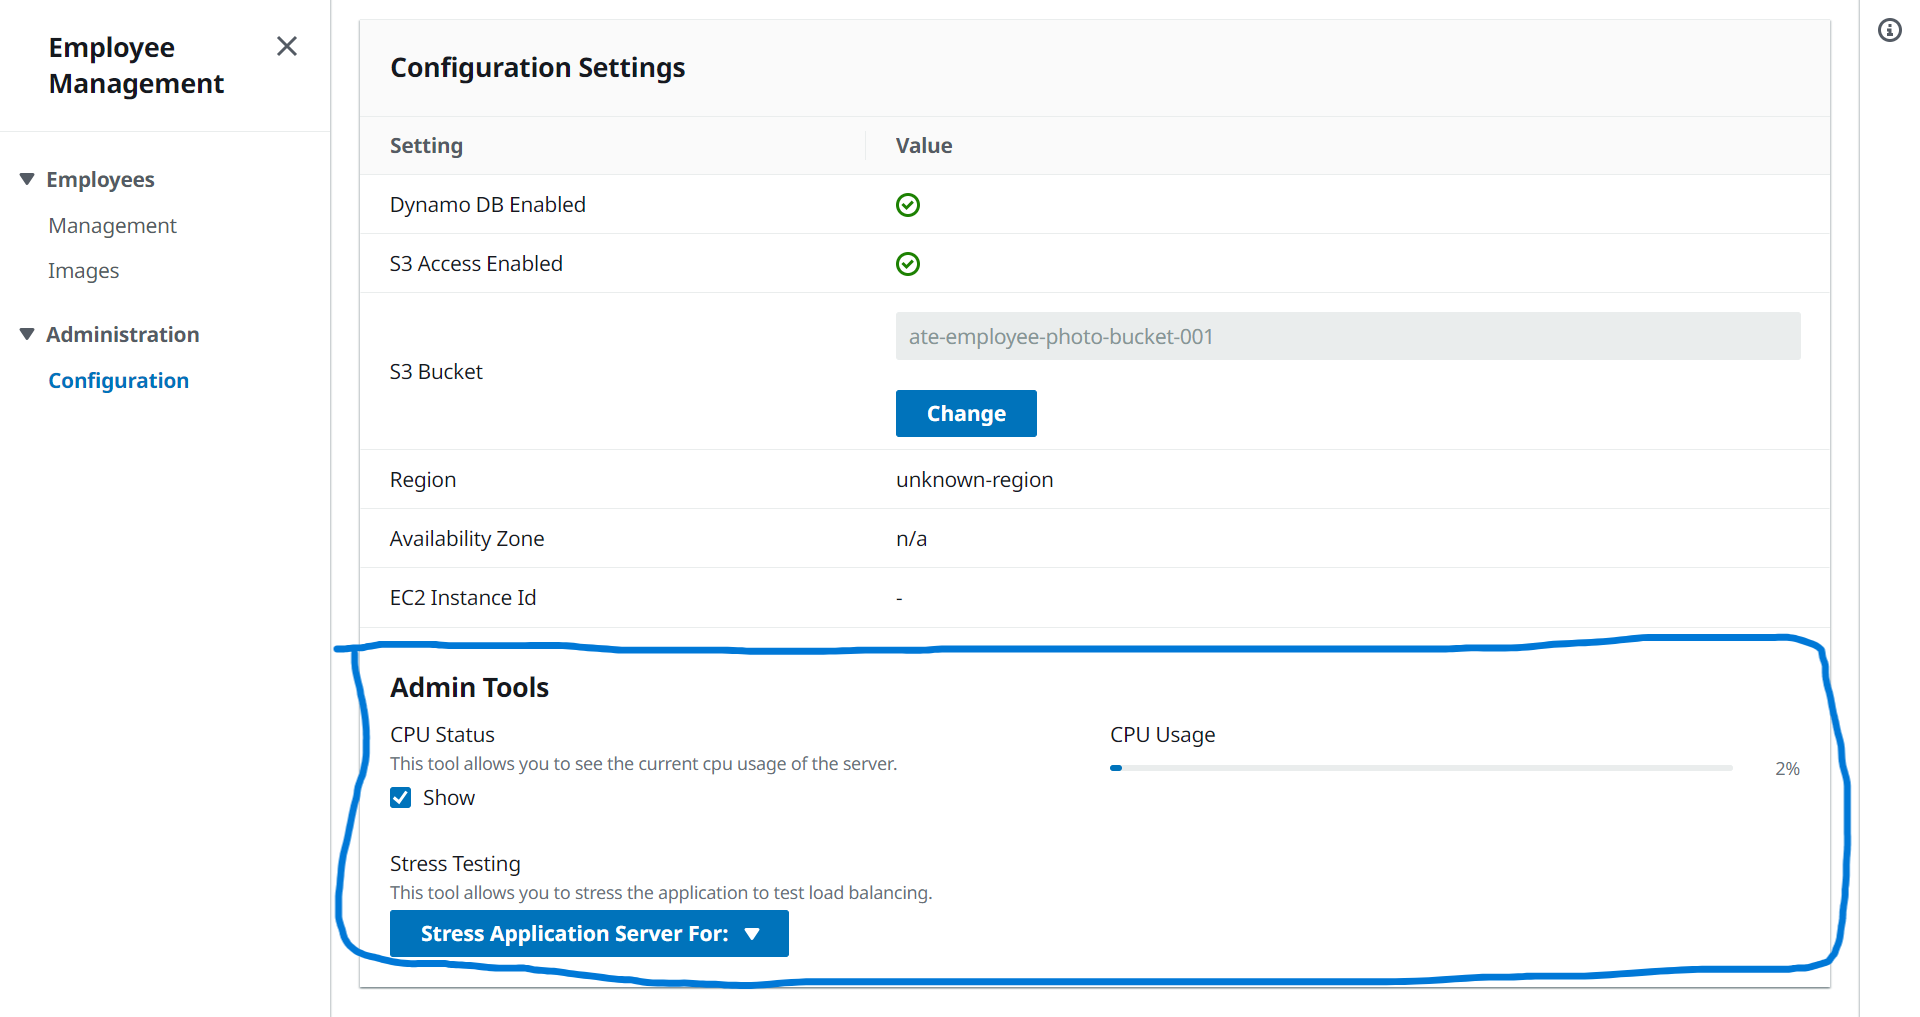Click the ate-employee-photo-bucket-001 input field
This screenshot has height=1017, width=1920.
tap(1347, 336)
